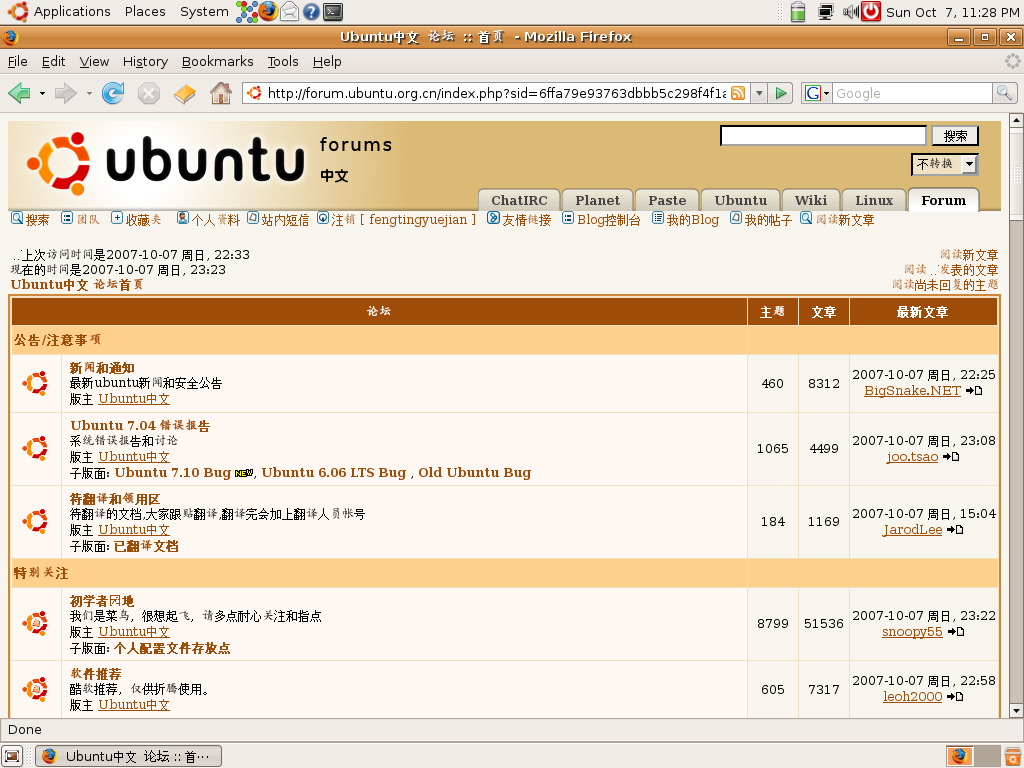Click the RSS feed icon in address bar
Screen dimensions: 1024x768
(x=738, y=93)
